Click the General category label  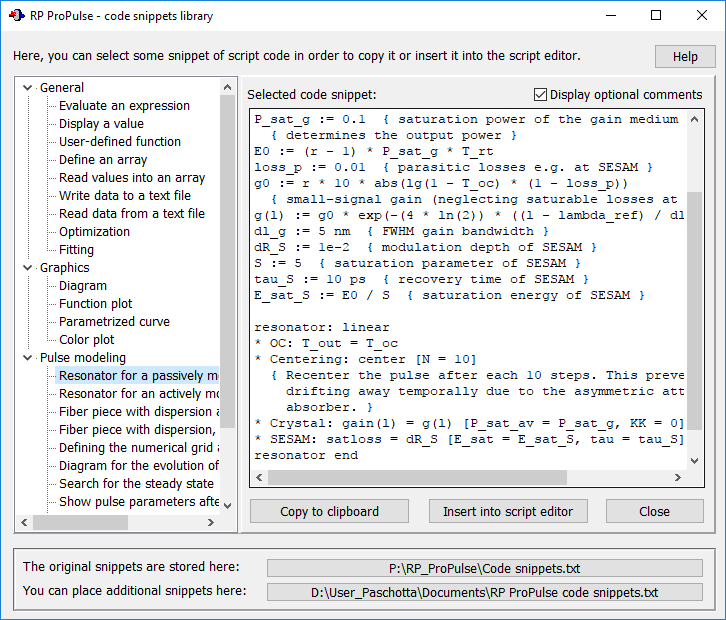tap(62, 88)
